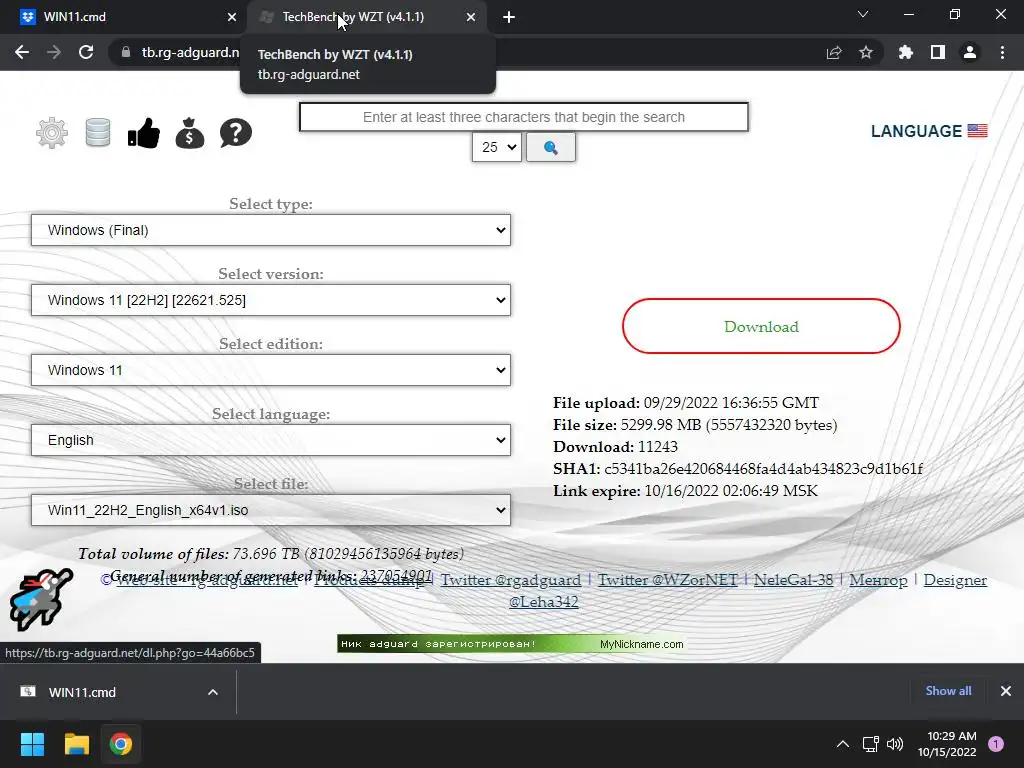This screenshot has height=768, width=1024.
Task: Click the thumbs-up like icon
Action: tap(144, 133)
